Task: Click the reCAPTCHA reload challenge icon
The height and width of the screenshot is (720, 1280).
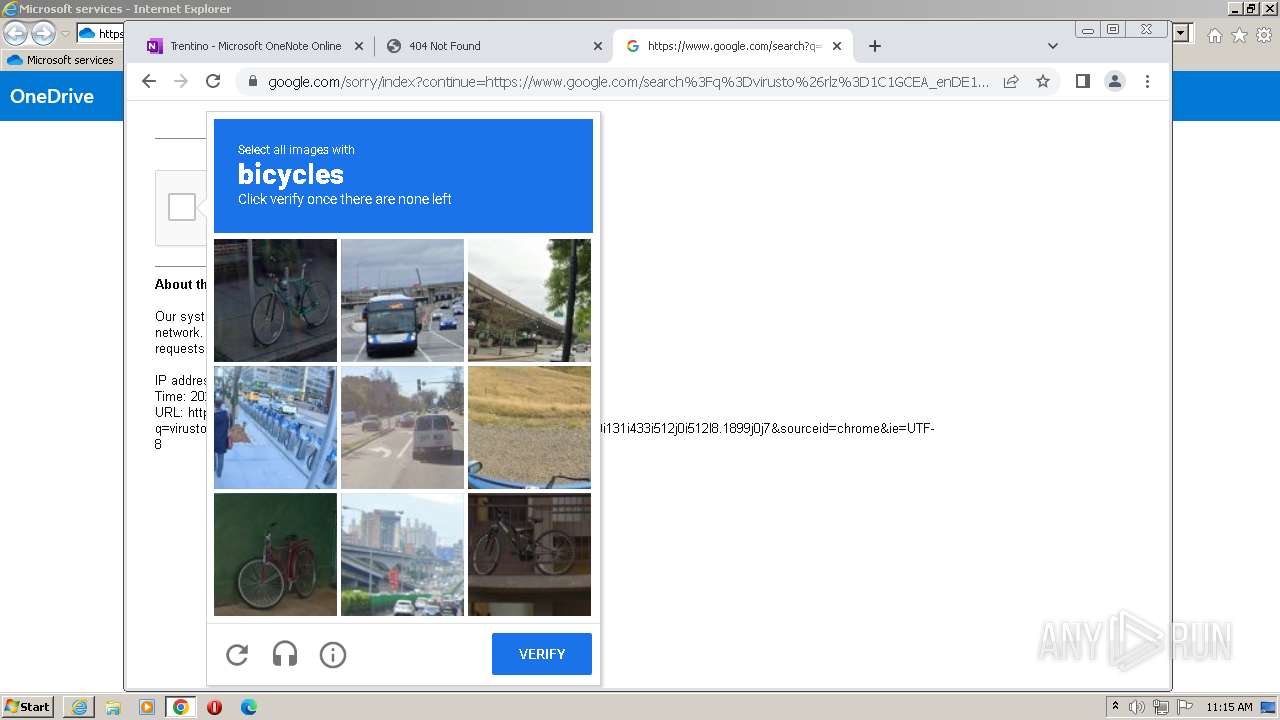Action: pos(237,655)
